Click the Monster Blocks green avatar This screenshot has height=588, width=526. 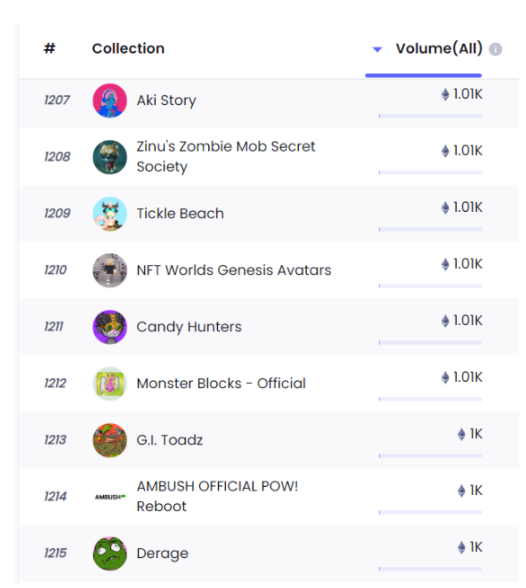pyautogui.click(x=109, y=384)
